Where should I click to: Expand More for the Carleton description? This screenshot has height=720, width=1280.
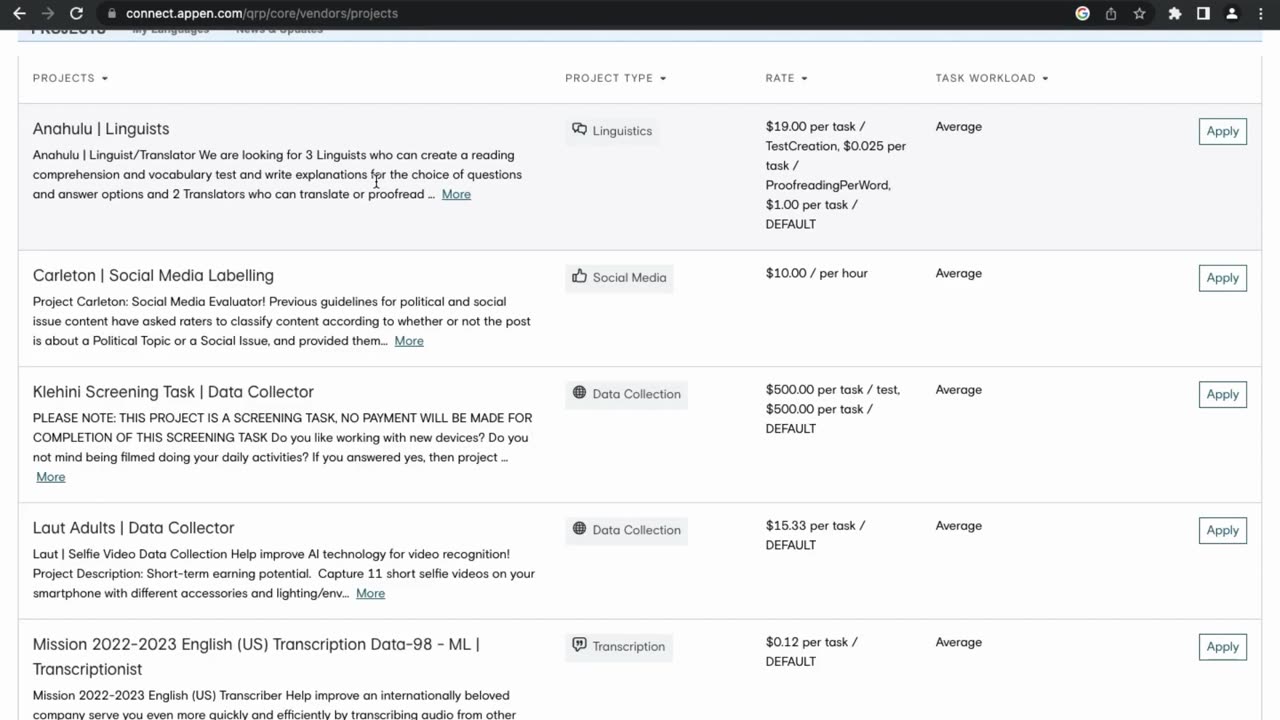click(x=409, y=341)
